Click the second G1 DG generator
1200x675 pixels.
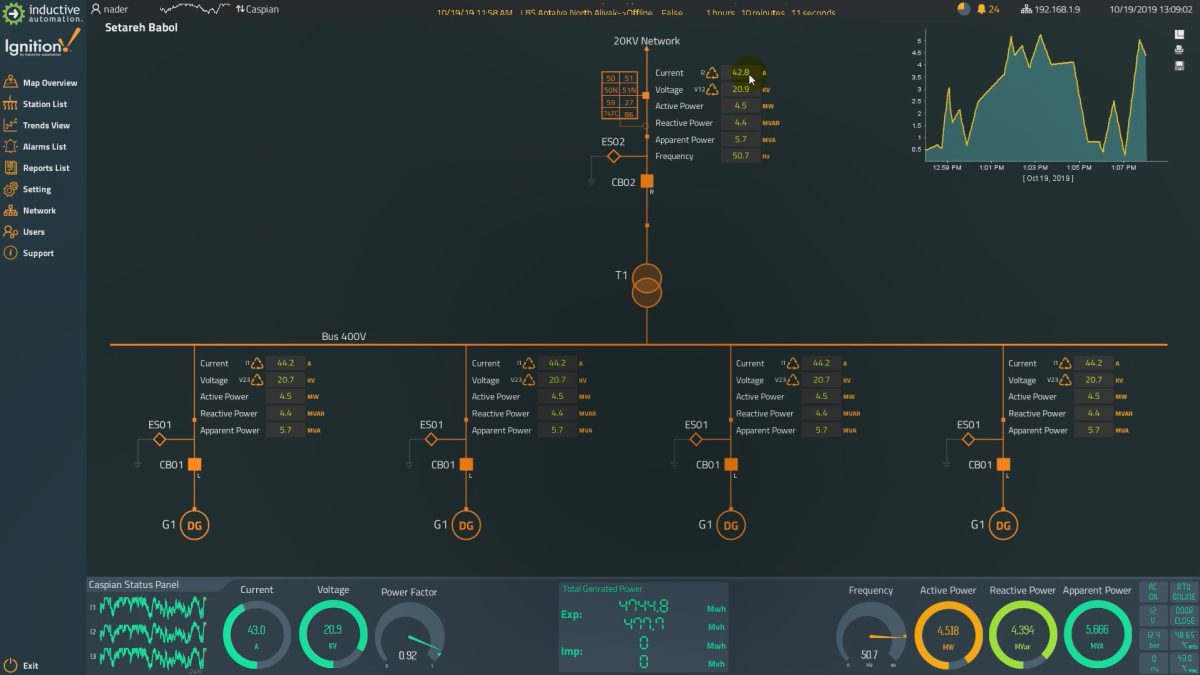(466, 525)
